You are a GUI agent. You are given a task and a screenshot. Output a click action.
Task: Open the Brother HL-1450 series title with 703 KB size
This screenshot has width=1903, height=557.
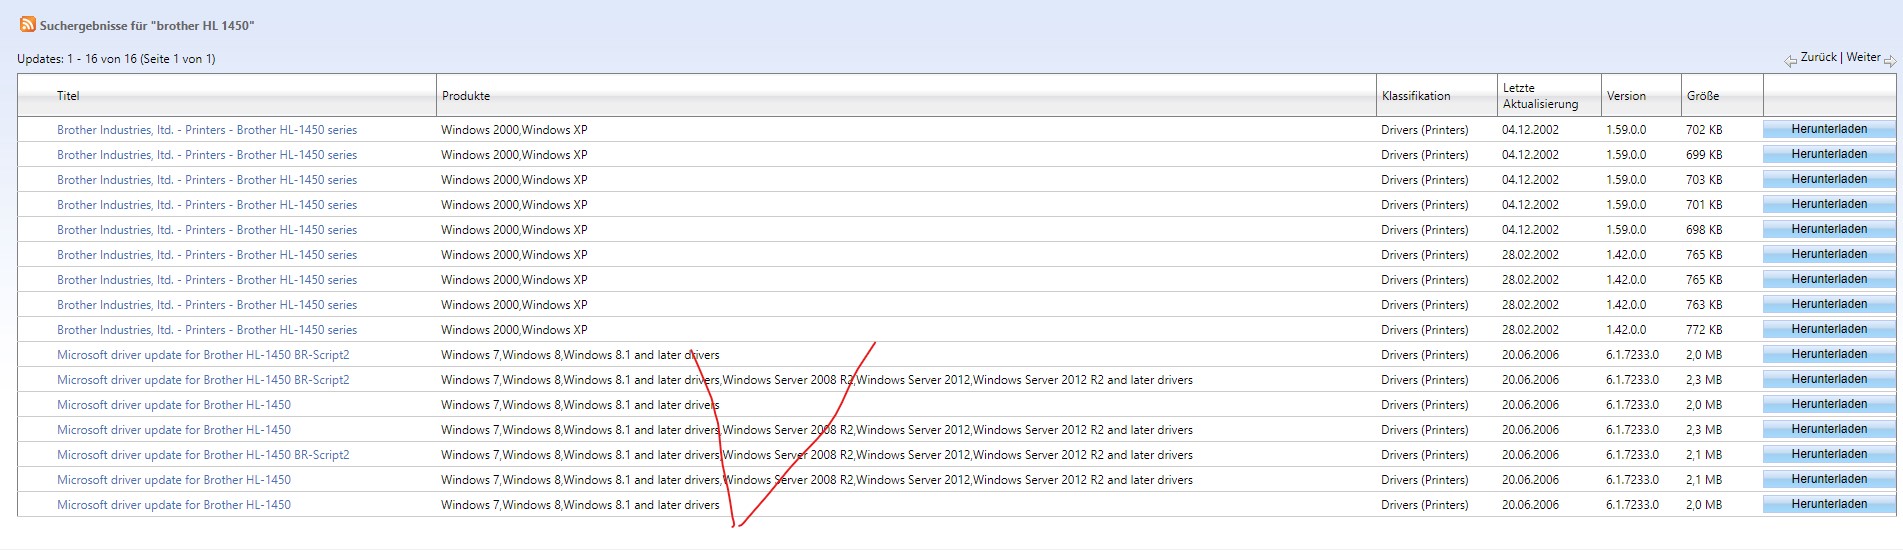tap(207, 180)
